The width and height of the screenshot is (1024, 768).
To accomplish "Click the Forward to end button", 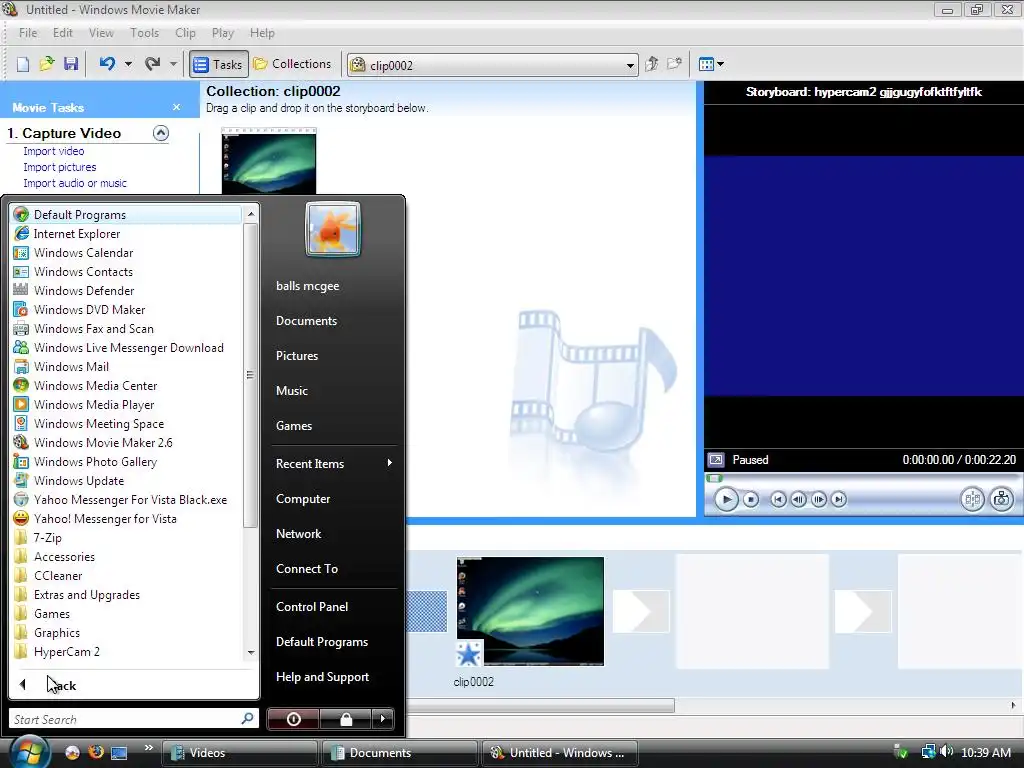I will (839, 500).
